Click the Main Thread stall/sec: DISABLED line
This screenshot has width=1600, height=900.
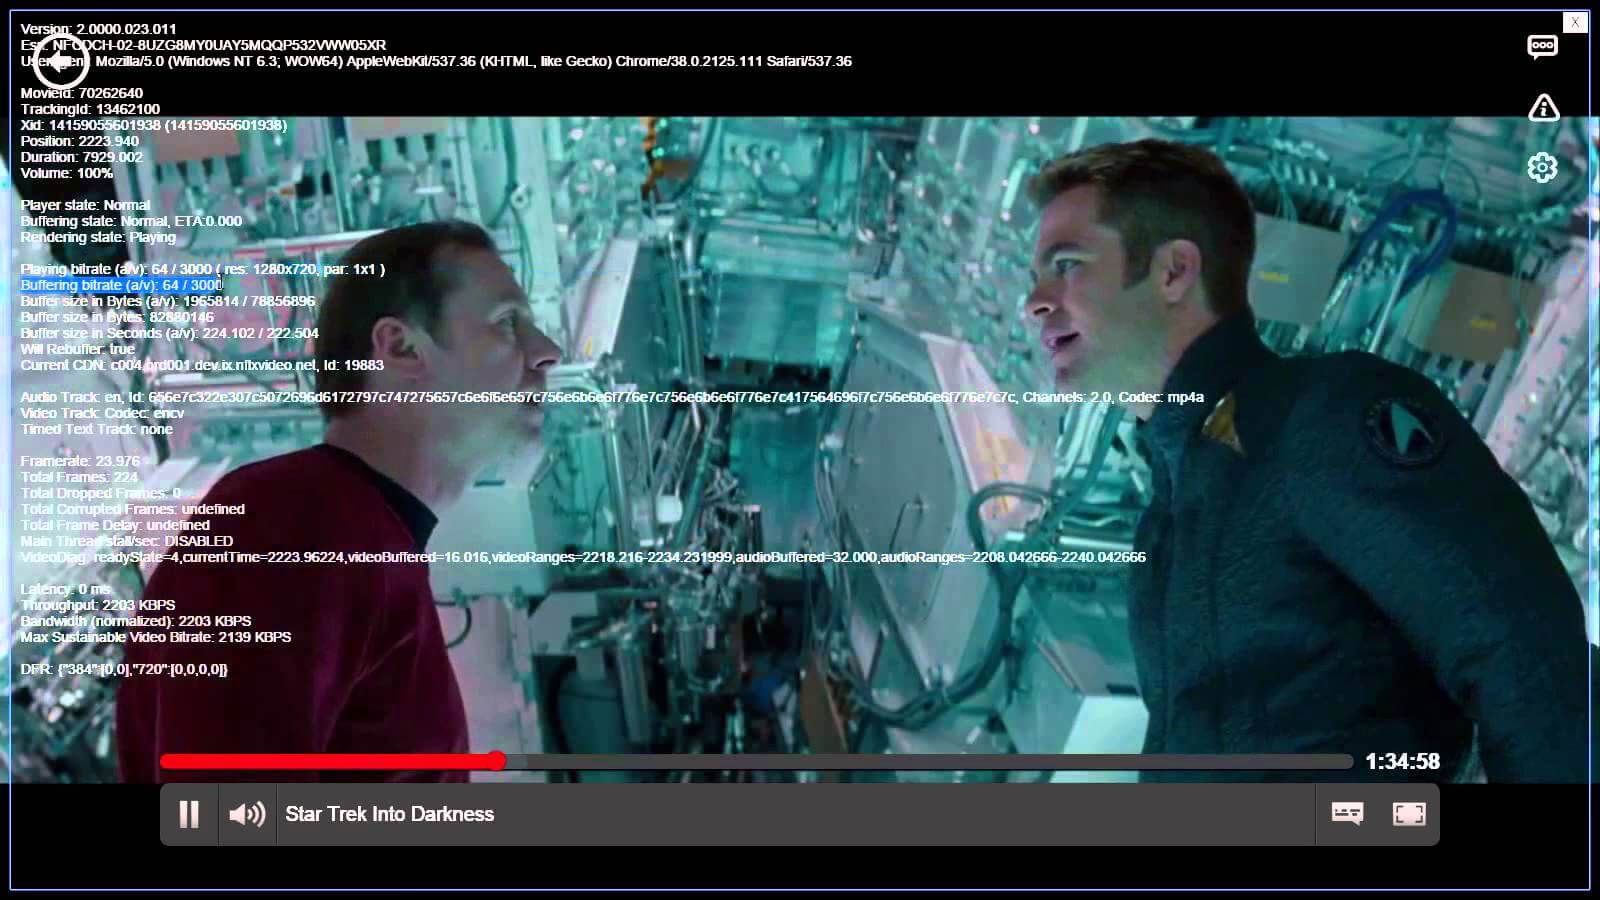[127, 541]
